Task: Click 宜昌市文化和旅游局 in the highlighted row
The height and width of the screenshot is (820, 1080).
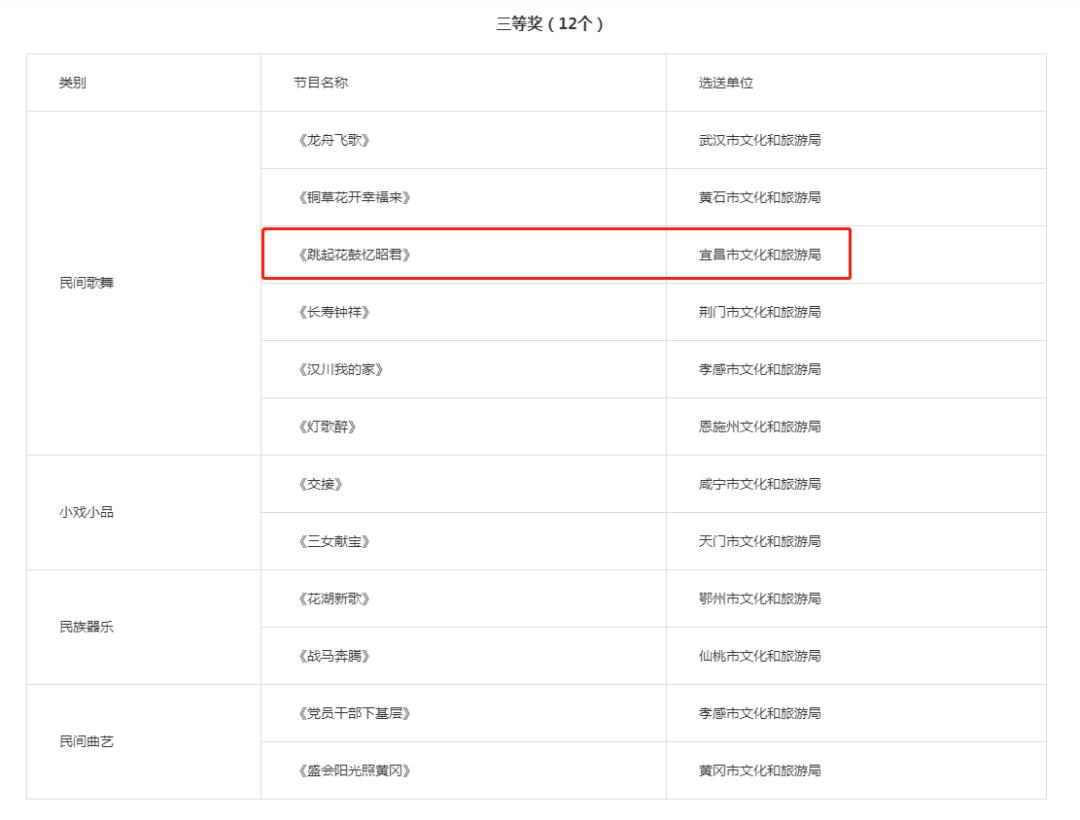Action: 760,255
